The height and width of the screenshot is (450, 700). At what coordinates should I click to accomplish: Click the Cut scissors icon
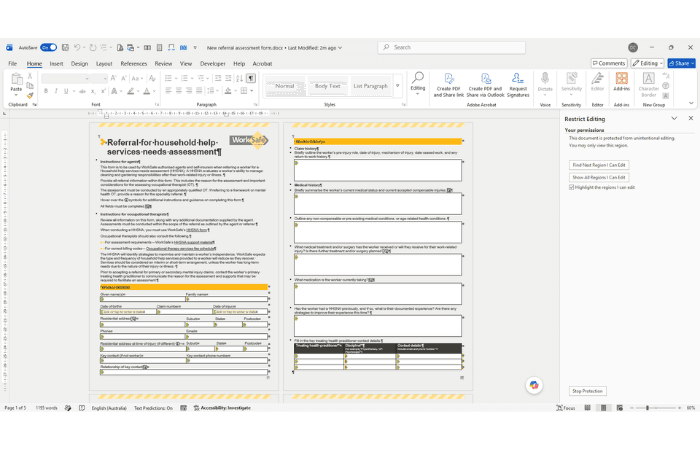coord(30,76)
